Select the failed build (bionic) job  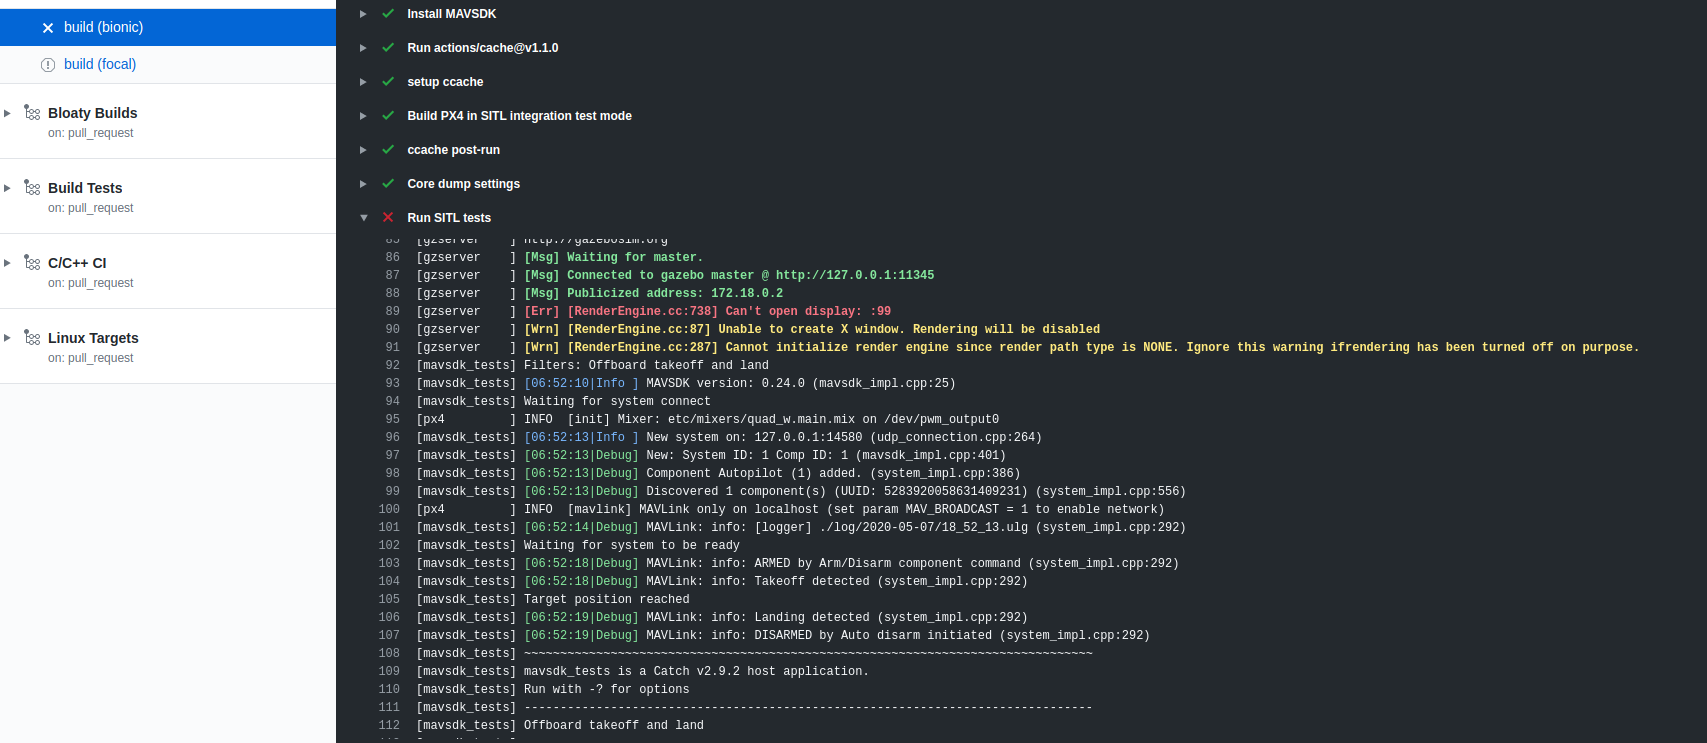coord(168,27)
